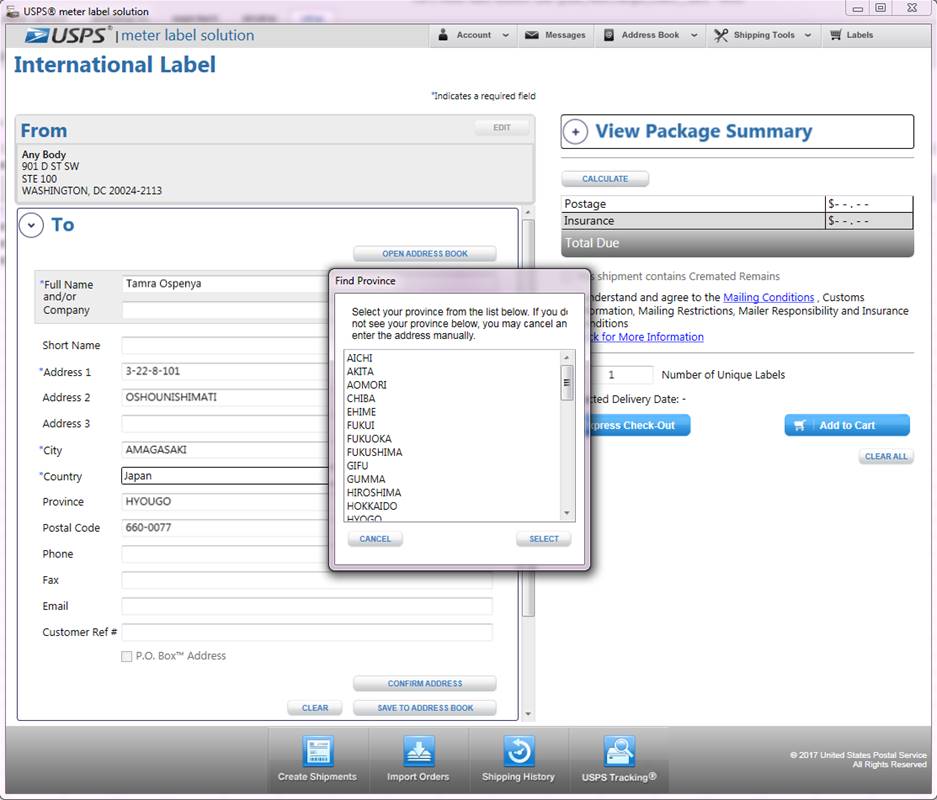Open Address Book dropdown arrow

[x=694, y=35]
